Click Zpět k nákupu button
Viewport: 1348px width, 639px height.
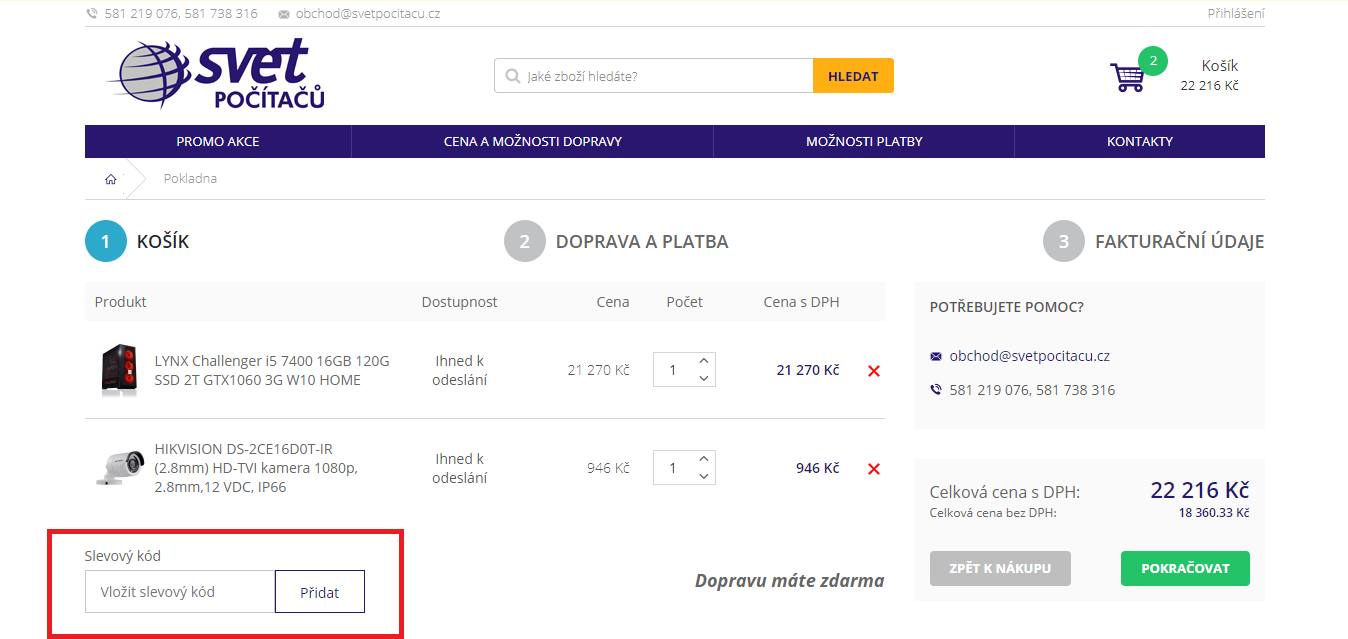pos(1000,569)
